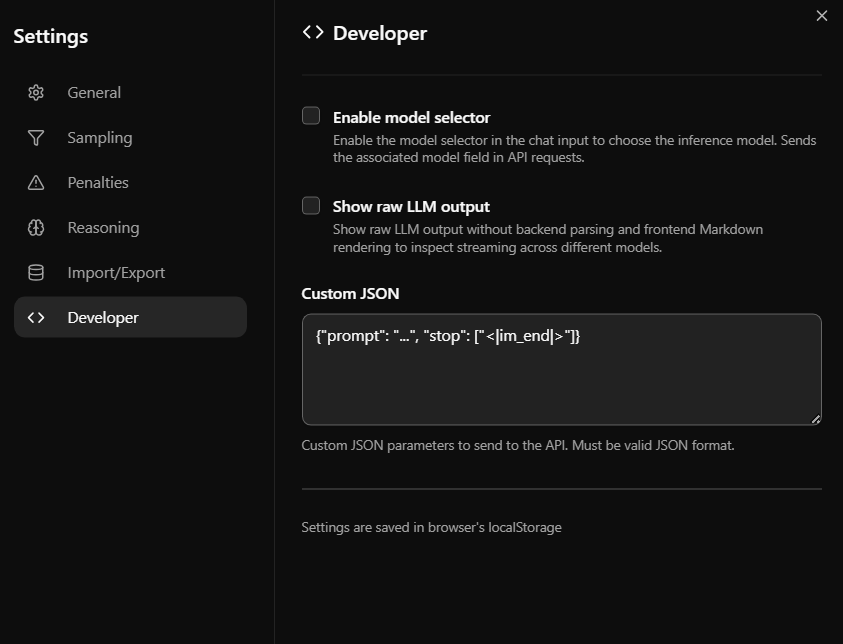
Task: Select the Developer section in sidebar
Action: point(103,318)
